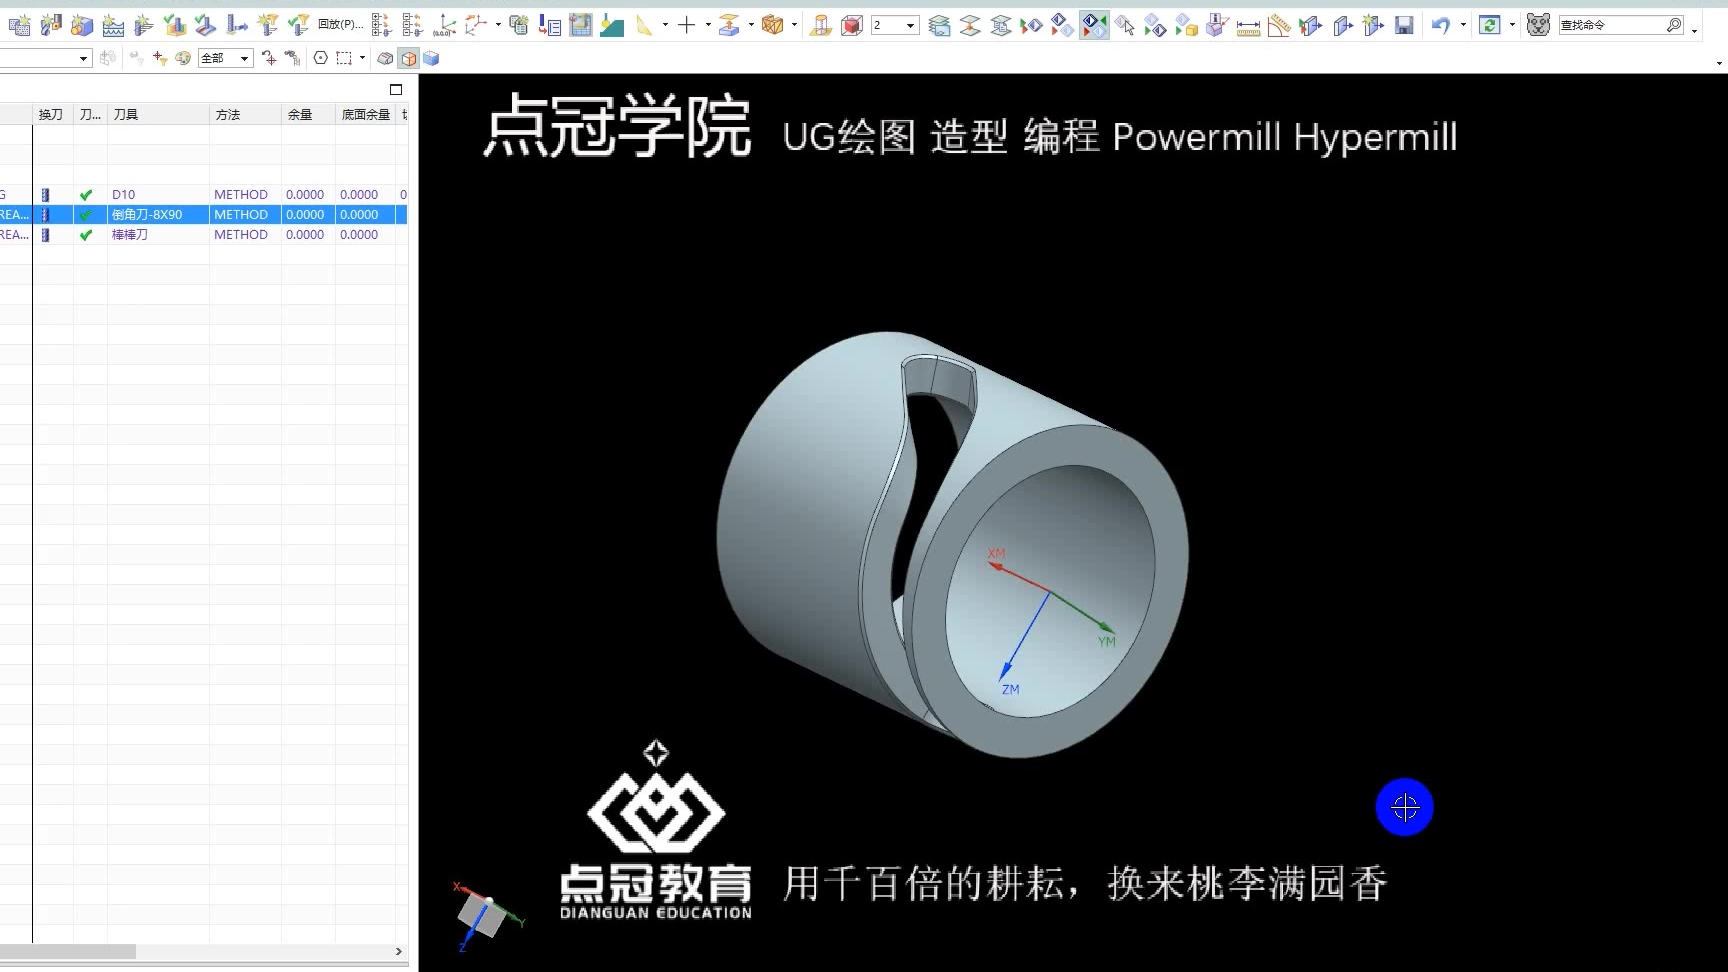Click the Create Operation icon
The image size is (1728, 972).
144,25
